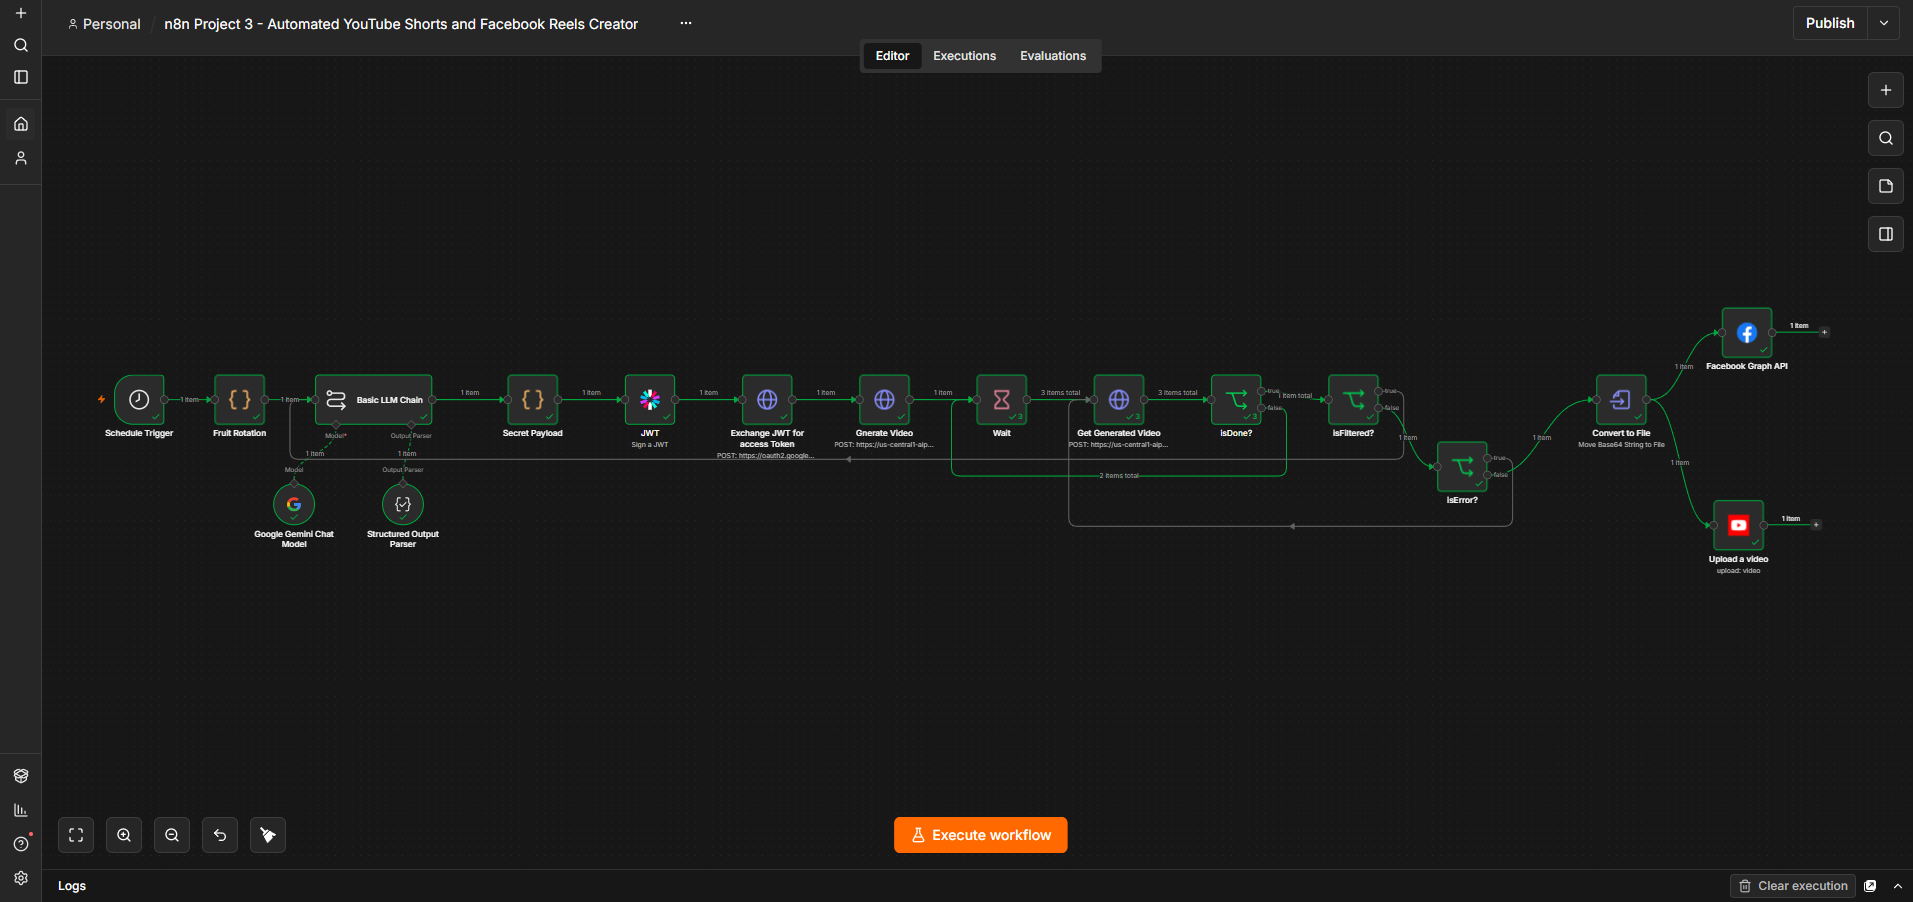Select the Google Gemini Chat Model node
Viewport: 1913px width, 902px height.
click(294, 504)
